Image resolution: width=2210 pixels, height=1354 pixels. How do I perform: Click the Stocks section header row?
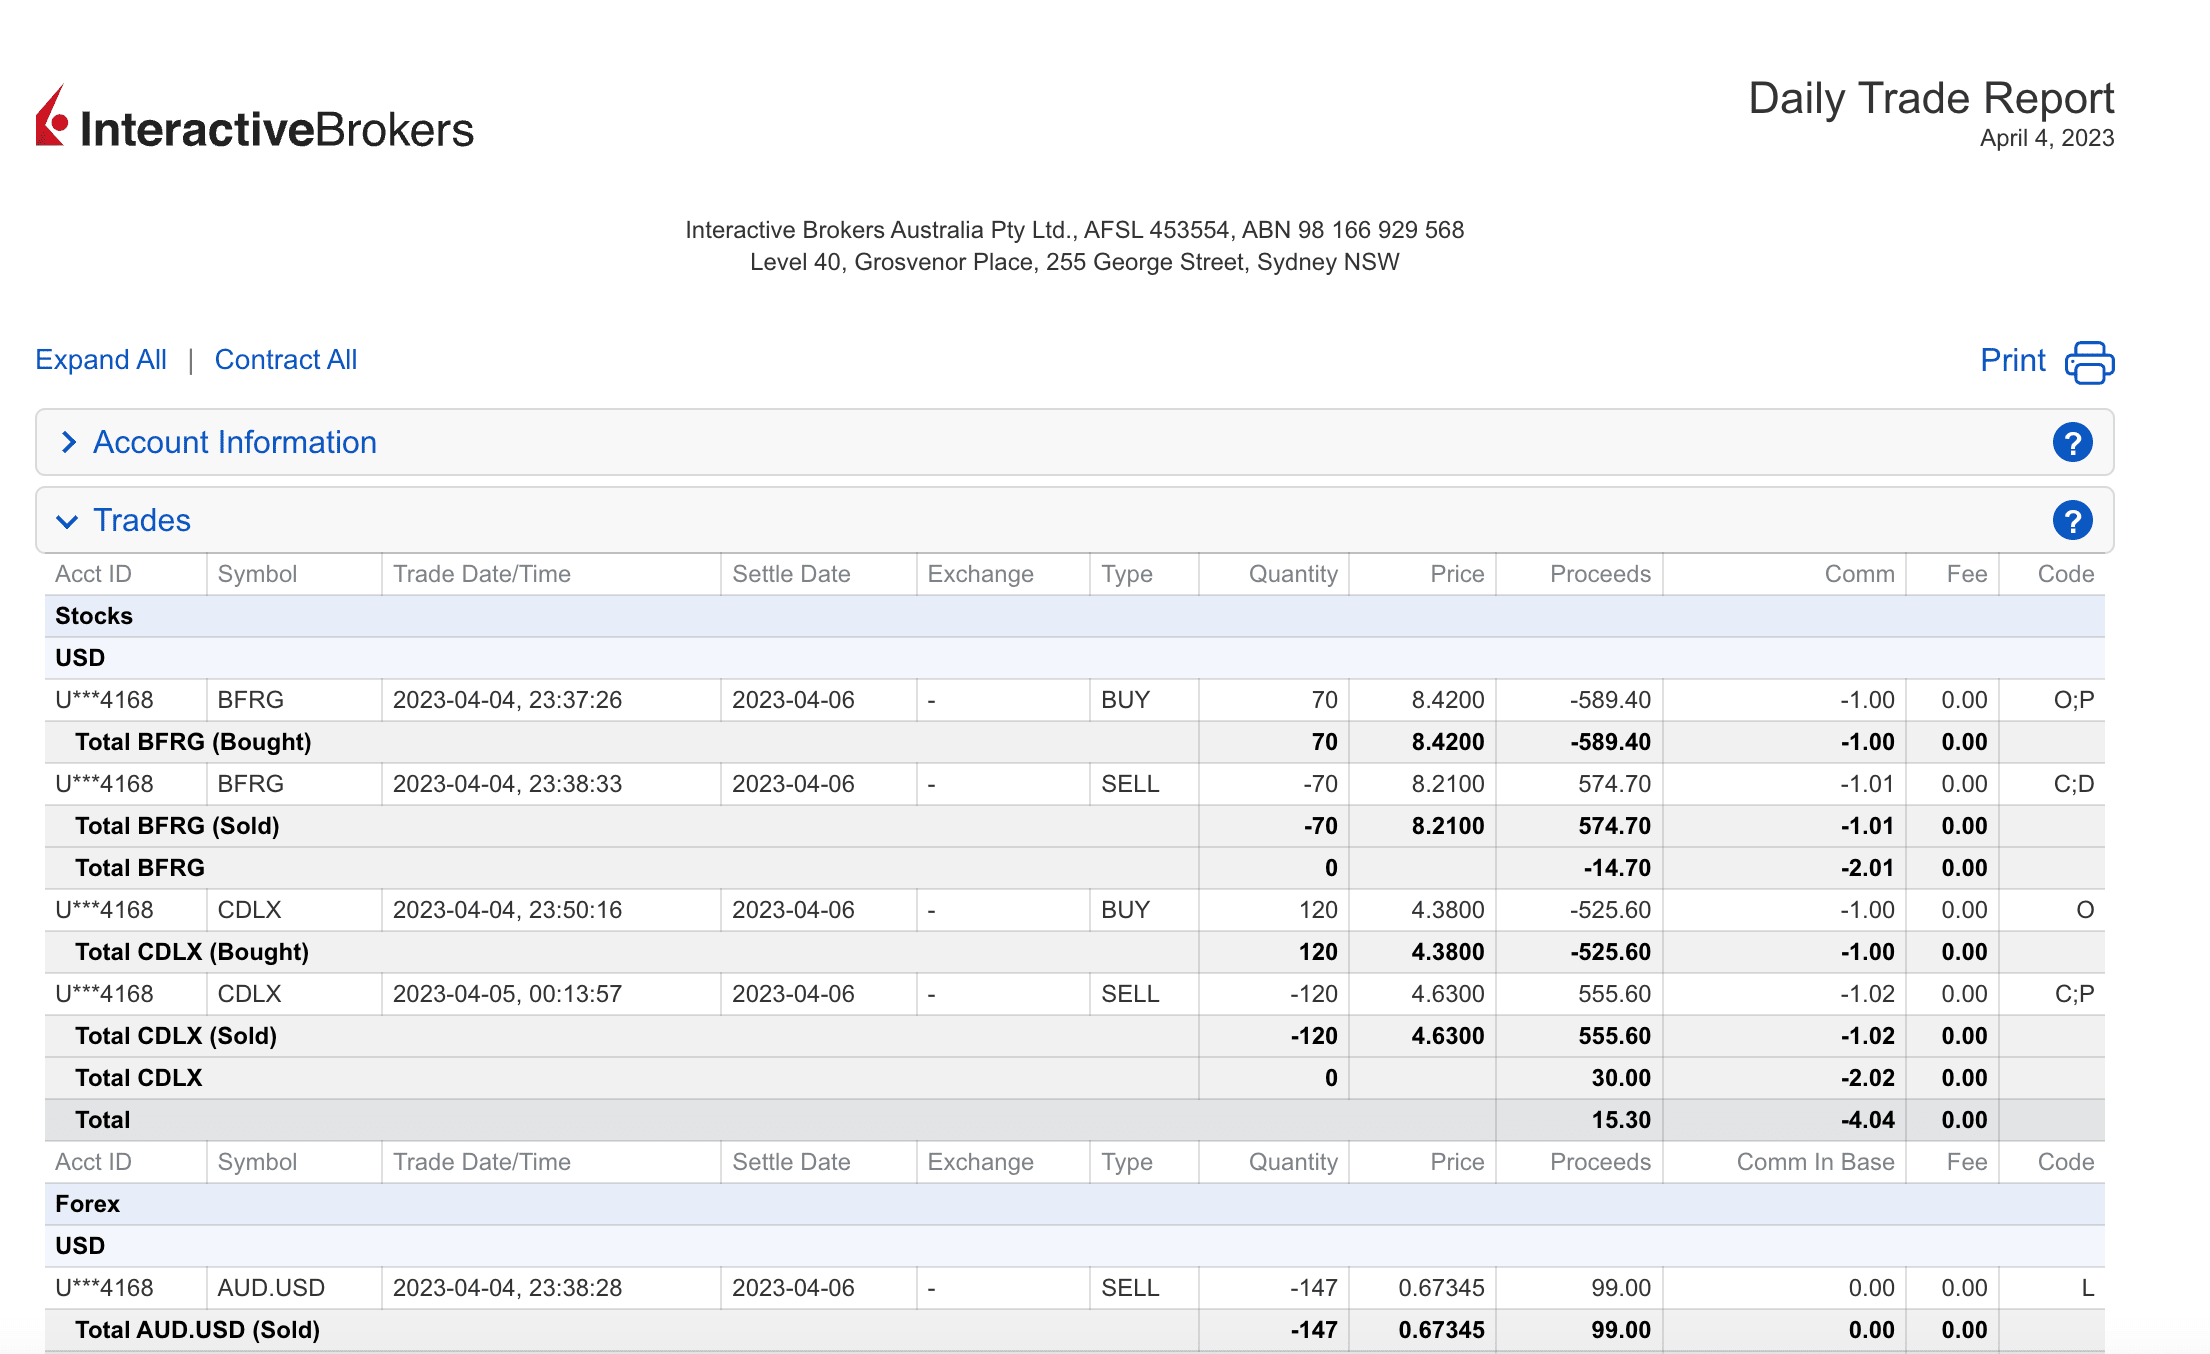(x=94, y=616)
